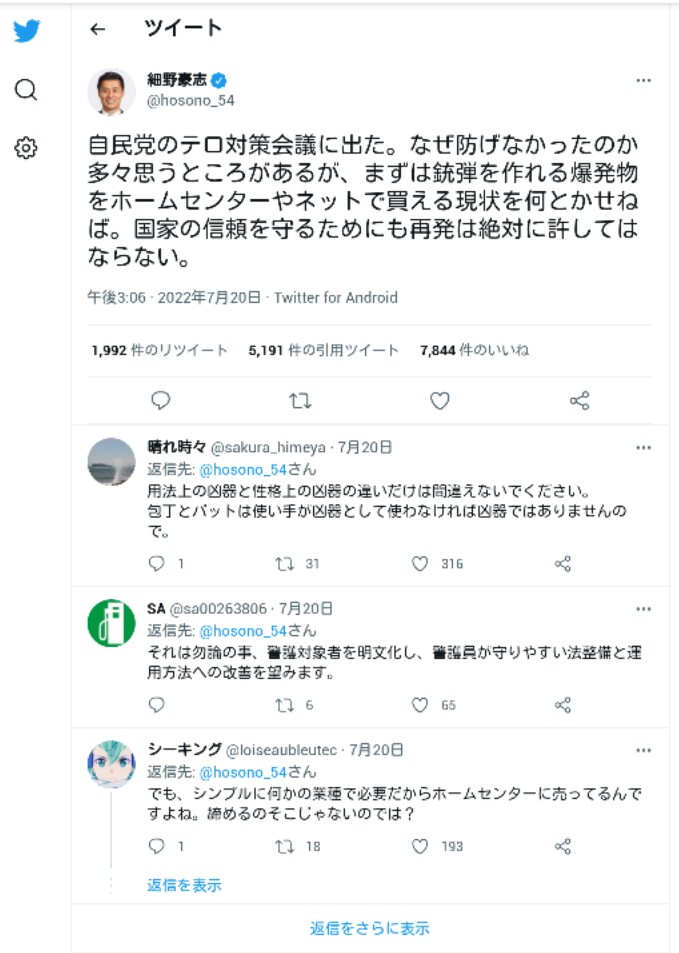
Task: Open reply composer on シーキング's reply
Action: pyautogui.click(x=157, y=847)
